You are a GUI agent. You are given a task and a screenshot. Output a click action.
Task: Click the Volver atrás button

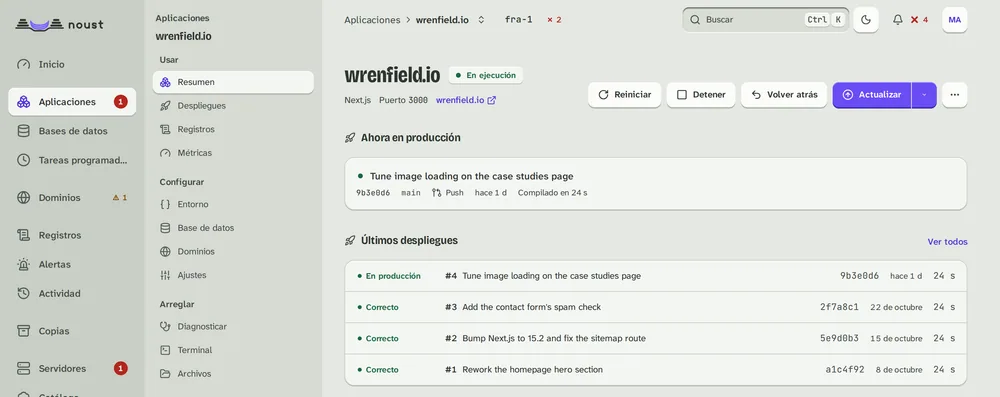click(x=784, y=94)
